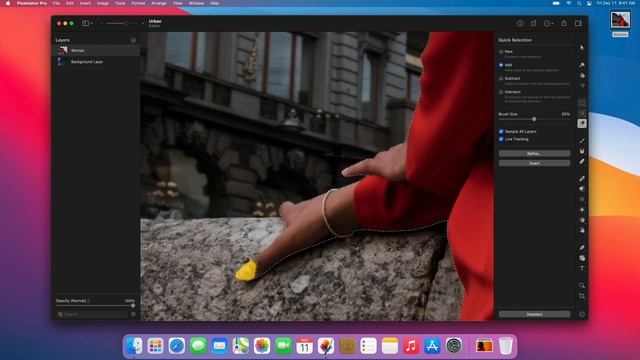This screenshot has width=640, height=360.
Task: Open the View menu
Action: (x=178, y=3)
